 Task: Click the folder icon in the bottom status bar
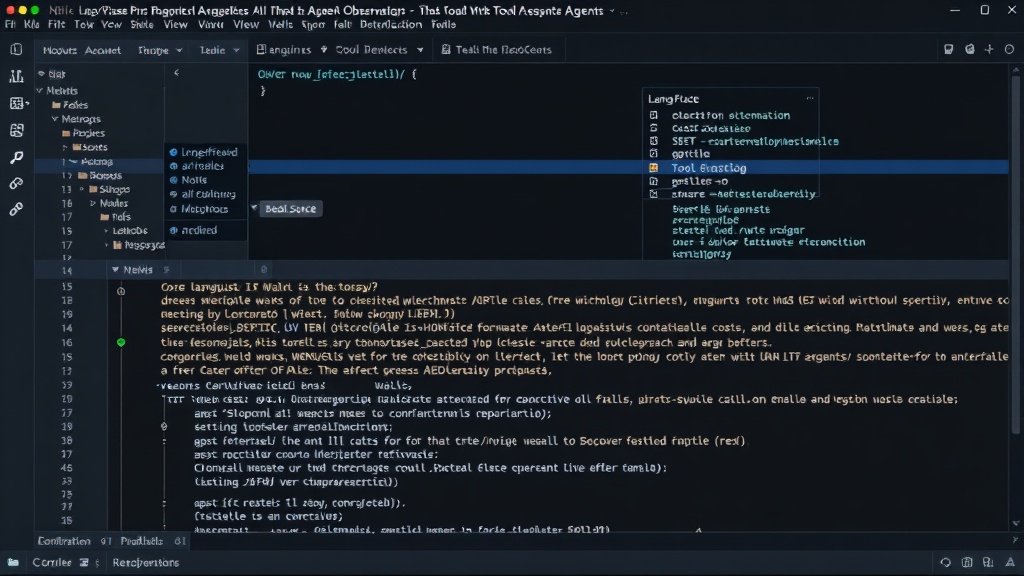(13, 562)
